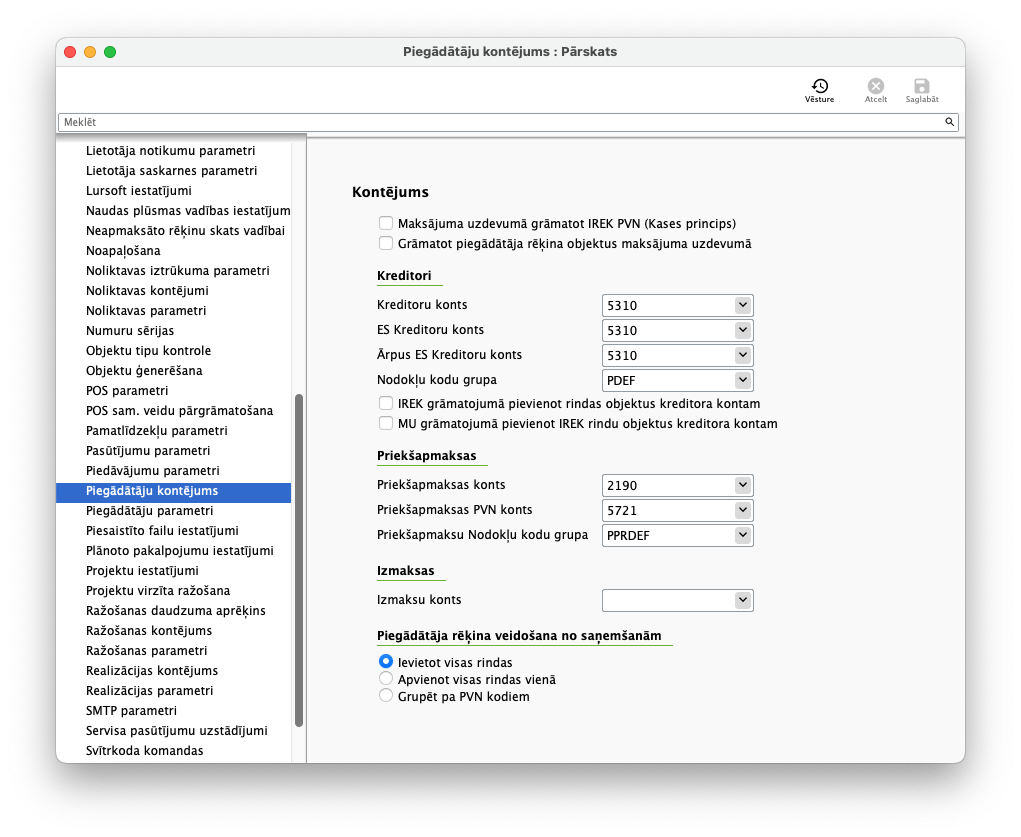
Task: Open SMTP parametri in sidebar list
Action: click(131, 711)
